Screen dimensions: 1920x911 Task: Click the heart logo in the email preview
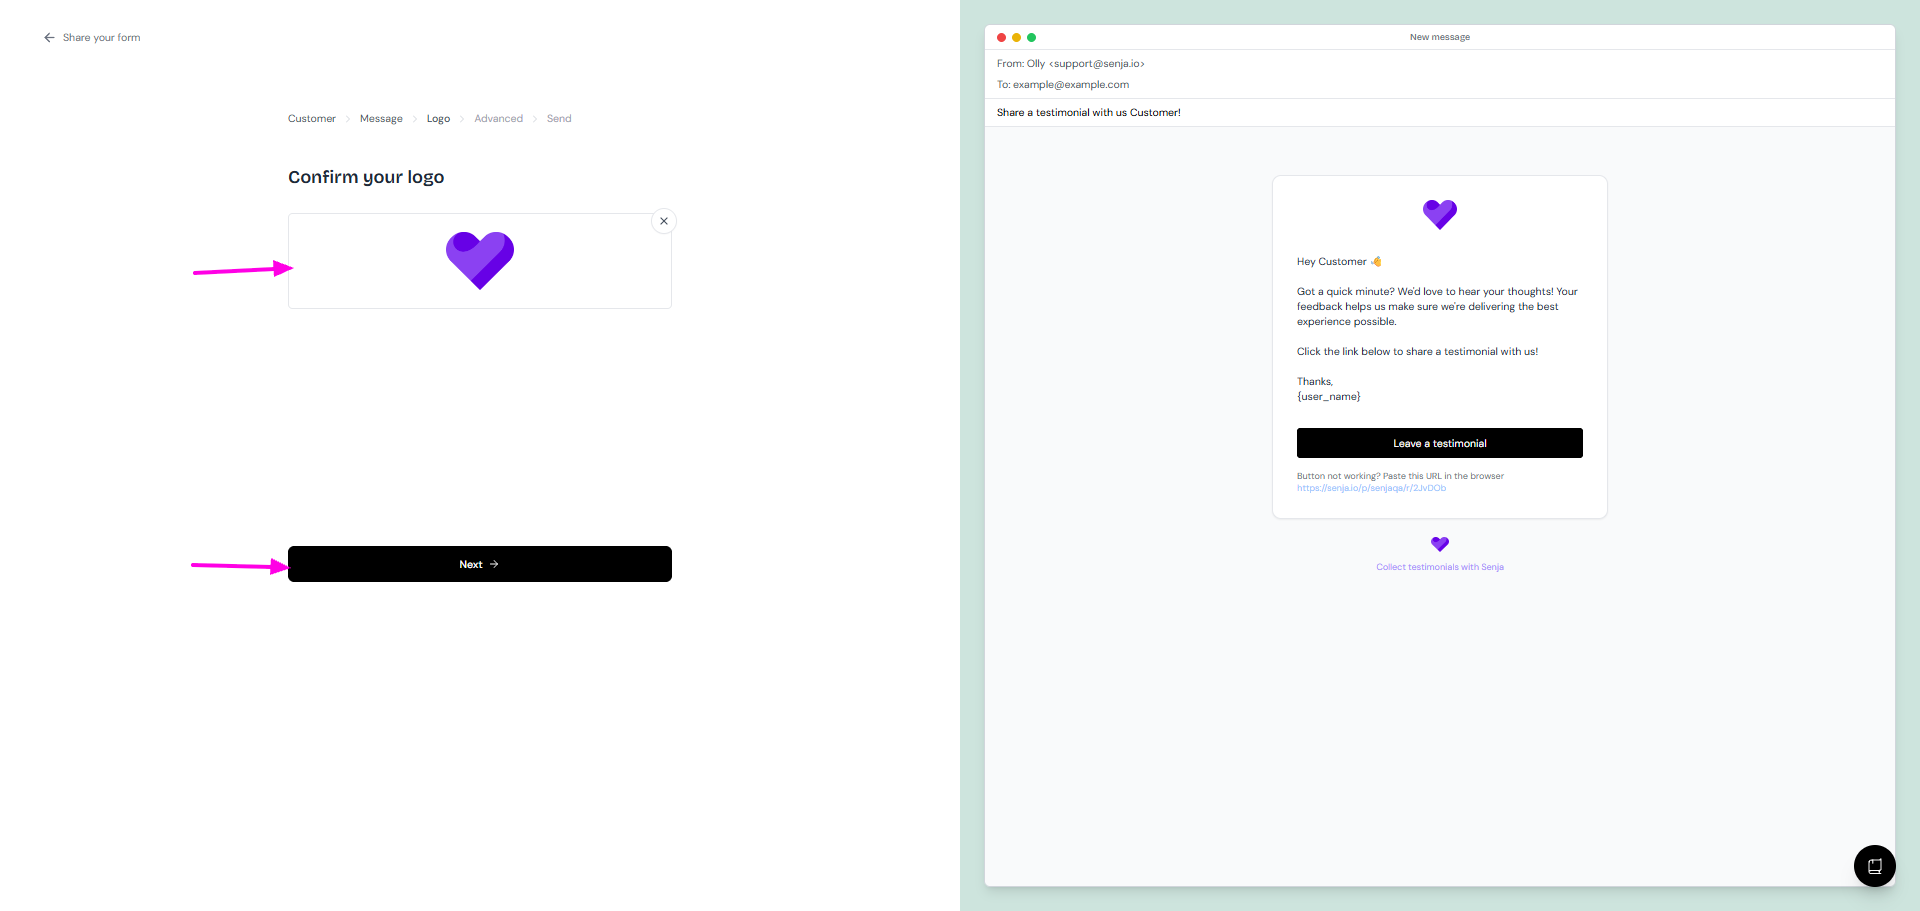(1440, 214)
